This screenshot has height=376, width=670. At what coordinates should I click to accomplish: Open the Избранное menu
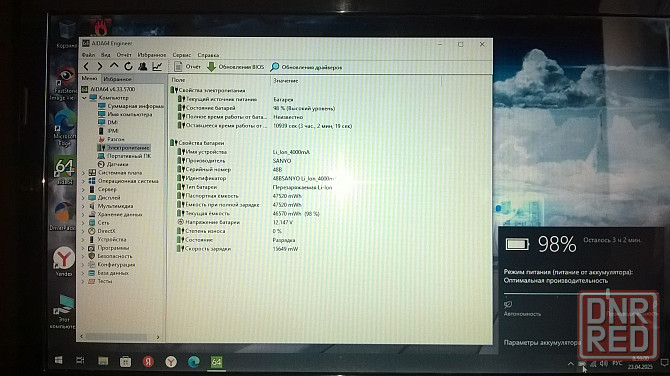tap(152, 55)
